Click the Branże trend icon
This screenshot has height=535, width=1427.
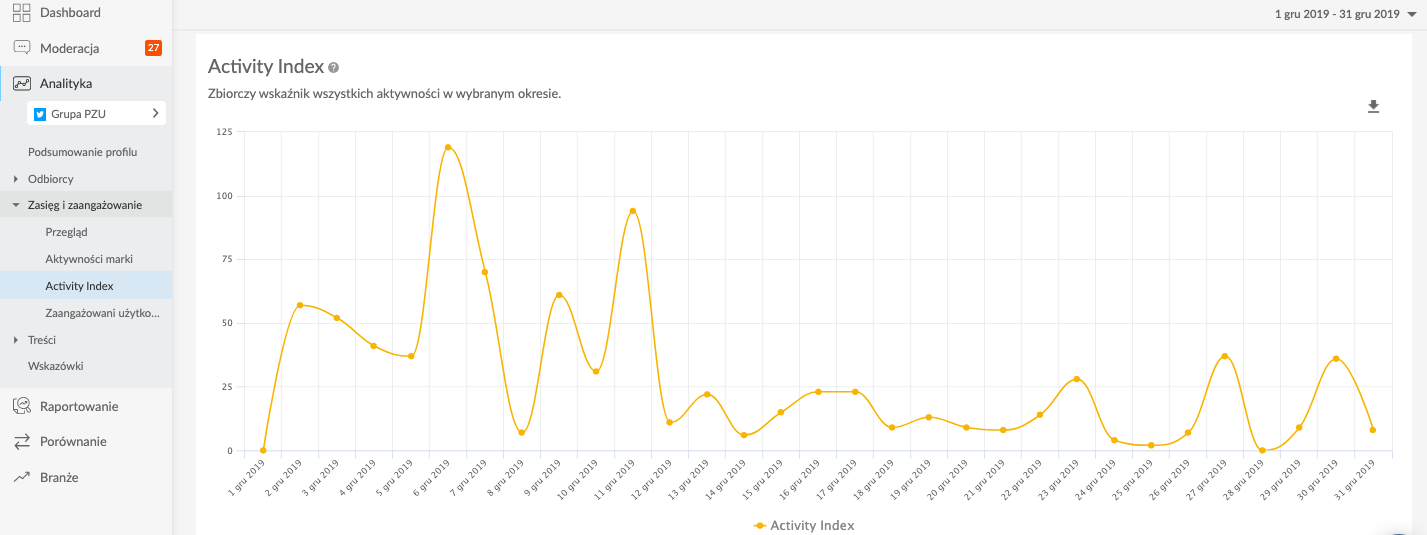[x=21, y=478]
